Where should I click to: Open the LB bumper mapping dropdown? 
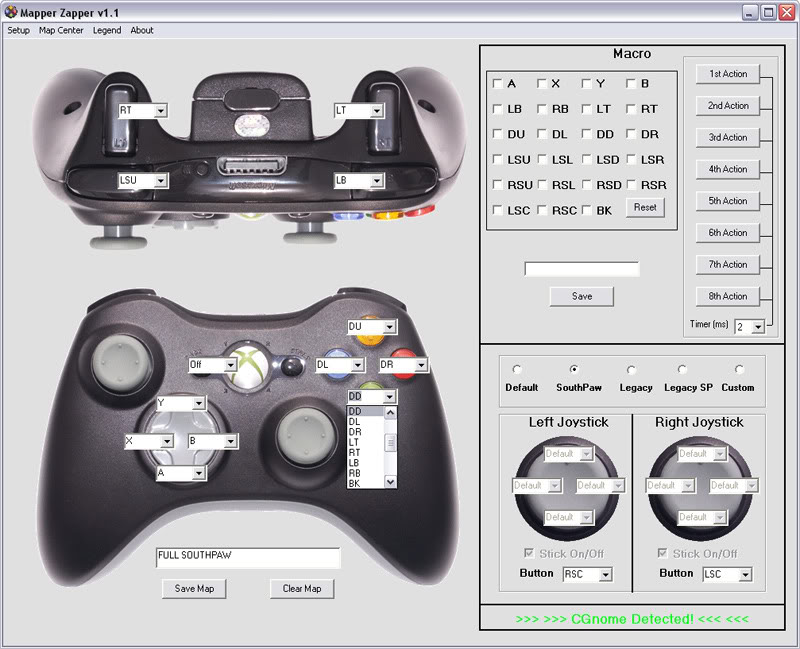[377, 181]
